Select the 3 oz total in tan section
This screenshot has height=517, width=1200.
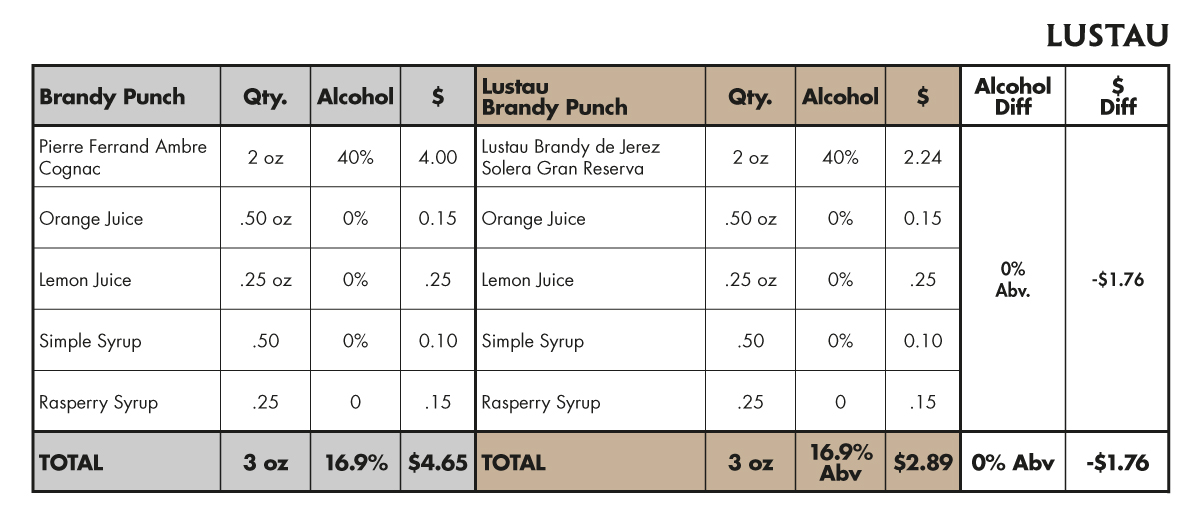click(750, 463)
